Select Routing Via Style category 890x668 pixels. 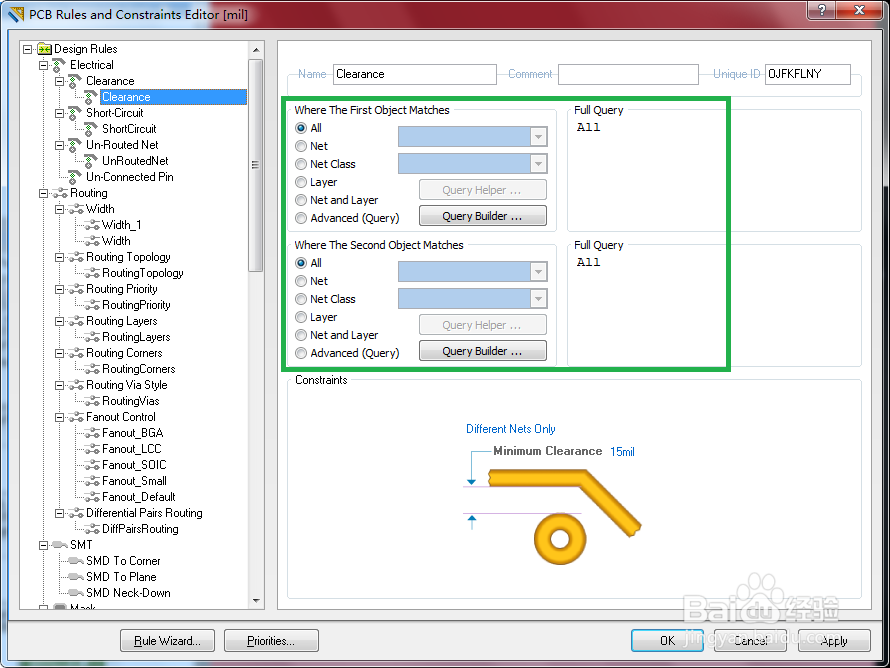click(127, 385)
